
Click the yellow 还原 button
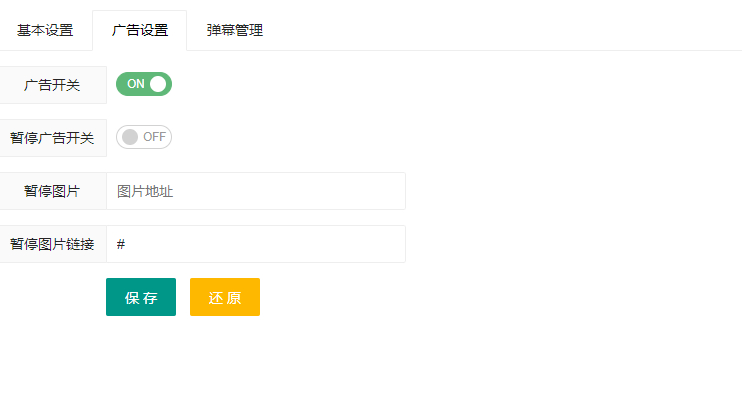(225, 297)
